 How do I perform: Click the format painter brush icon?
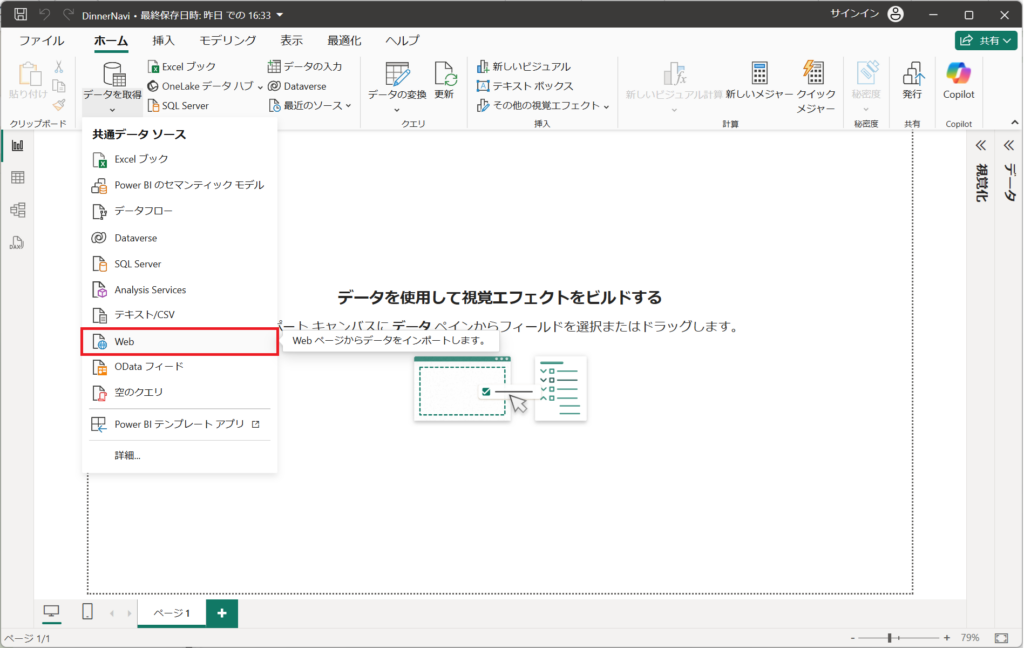[59, 105]
